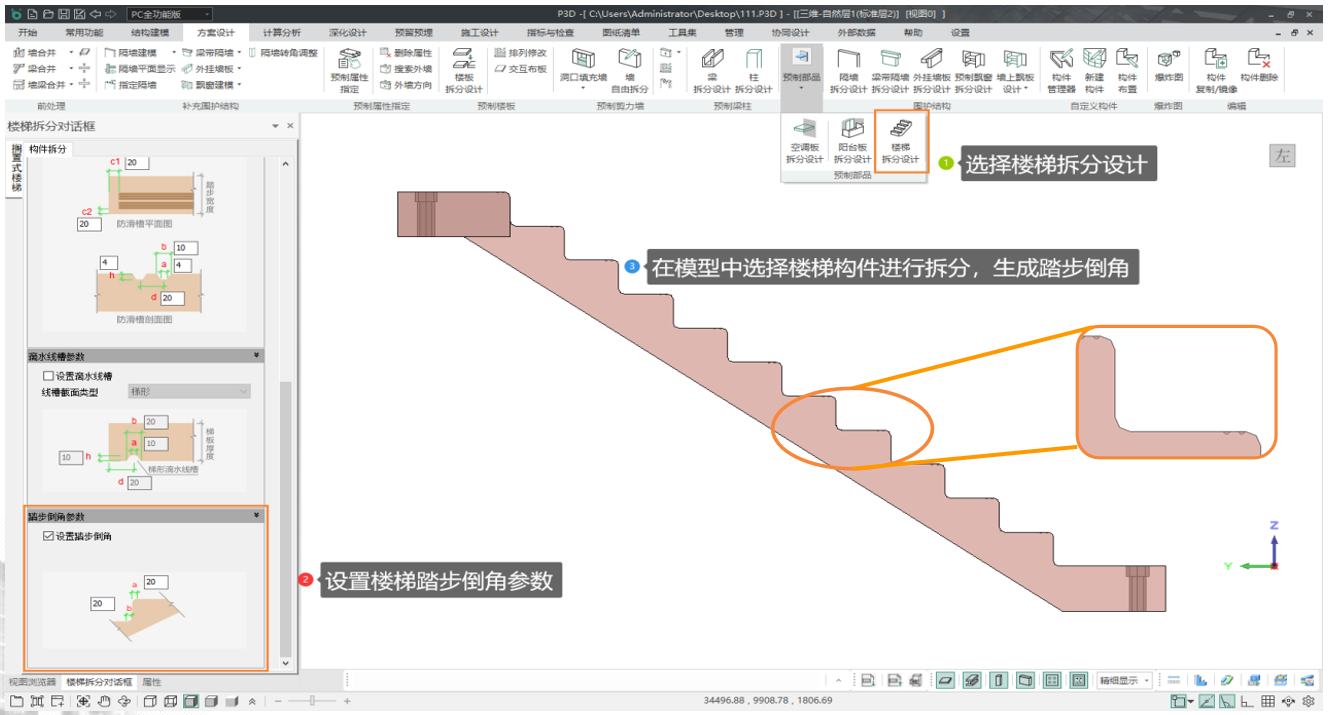Switch to 属性 panel tab
Image resolution: width=1329 pixels, height=715 pixels.
pos(151,681)
